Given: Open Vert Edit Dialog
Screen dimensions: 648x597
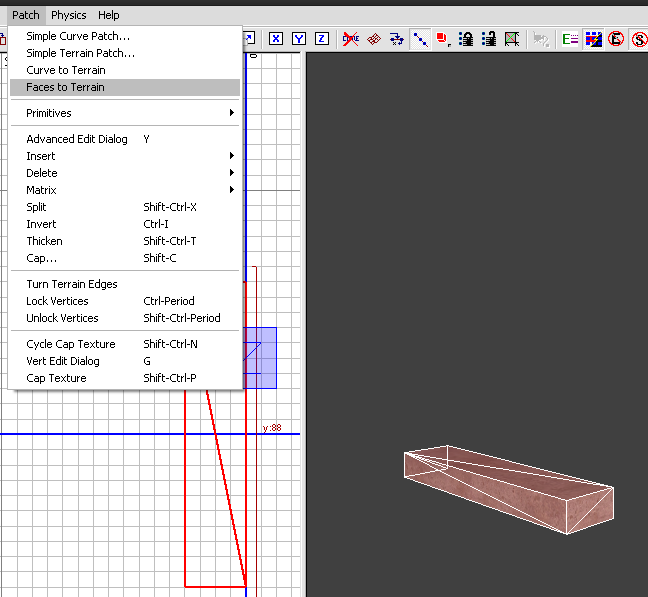Looking at the screenshot, I should point(125,361).
